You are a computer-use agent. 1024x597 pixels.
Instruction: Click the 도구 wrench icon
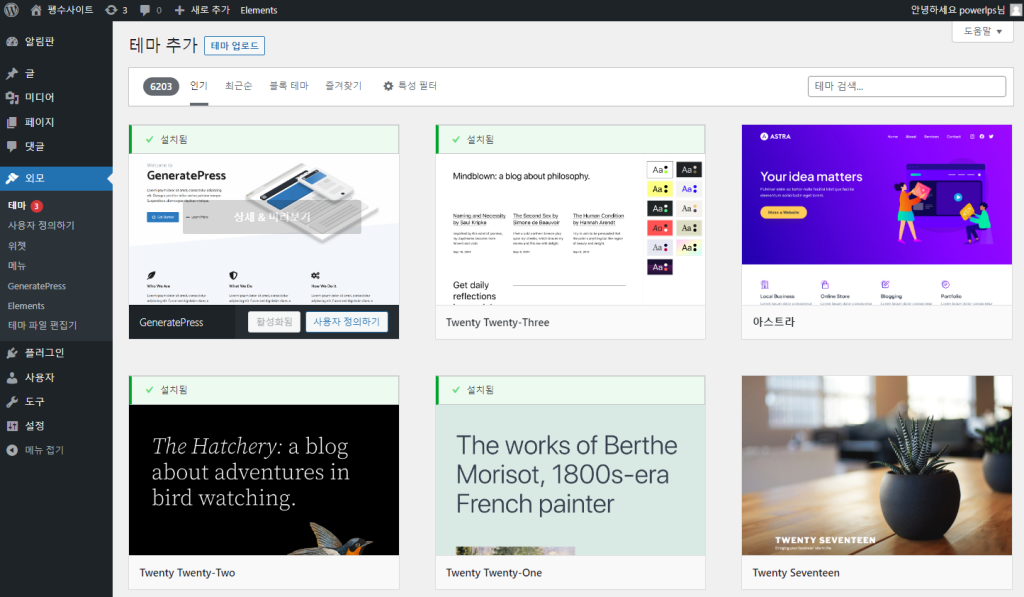point(12,402)
